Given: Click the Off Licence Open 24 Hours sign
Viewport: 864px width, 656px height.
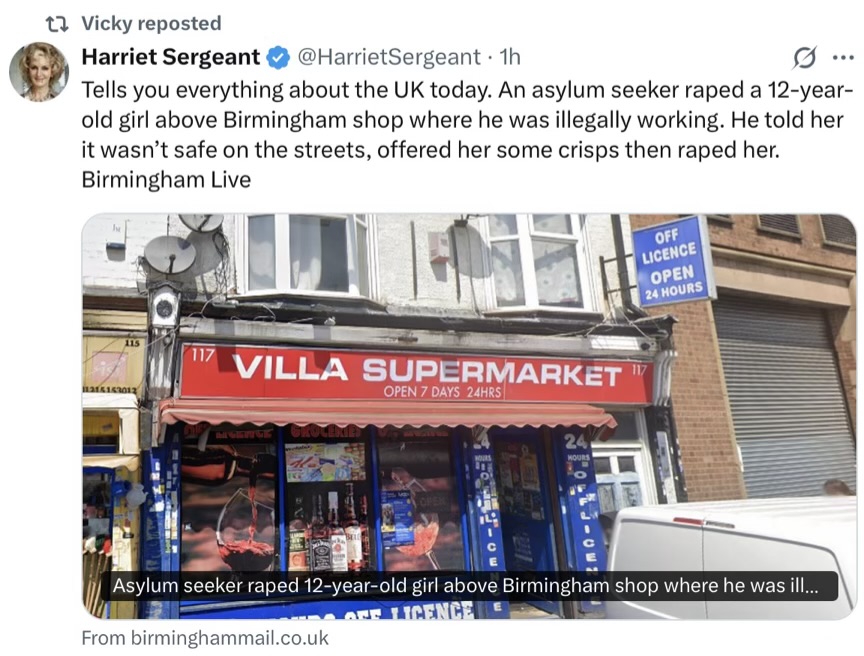Looking at the screenshot, I should pos(672,261).
